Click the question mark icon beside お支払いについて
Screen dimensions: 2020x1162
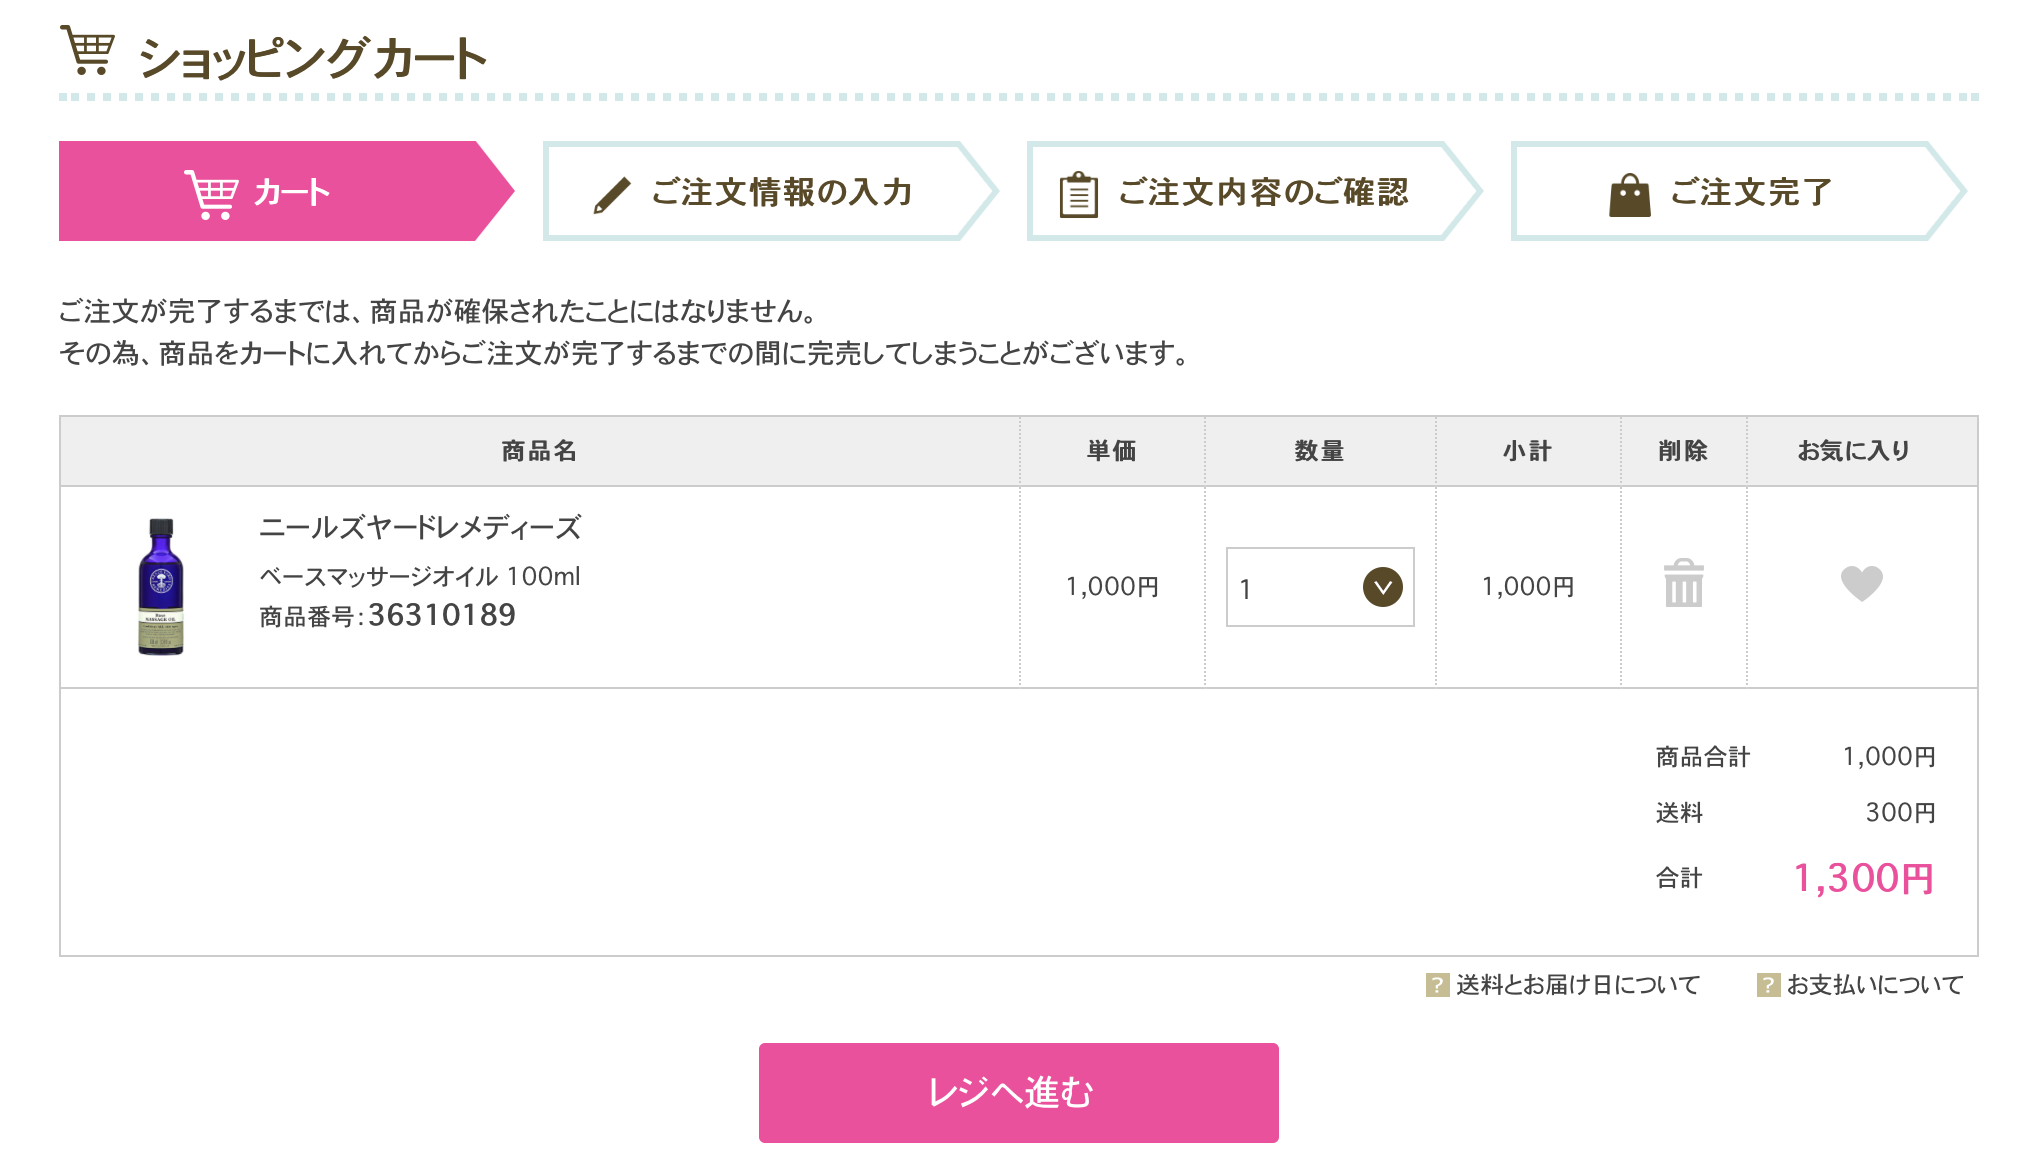[x=1768, y=985]
